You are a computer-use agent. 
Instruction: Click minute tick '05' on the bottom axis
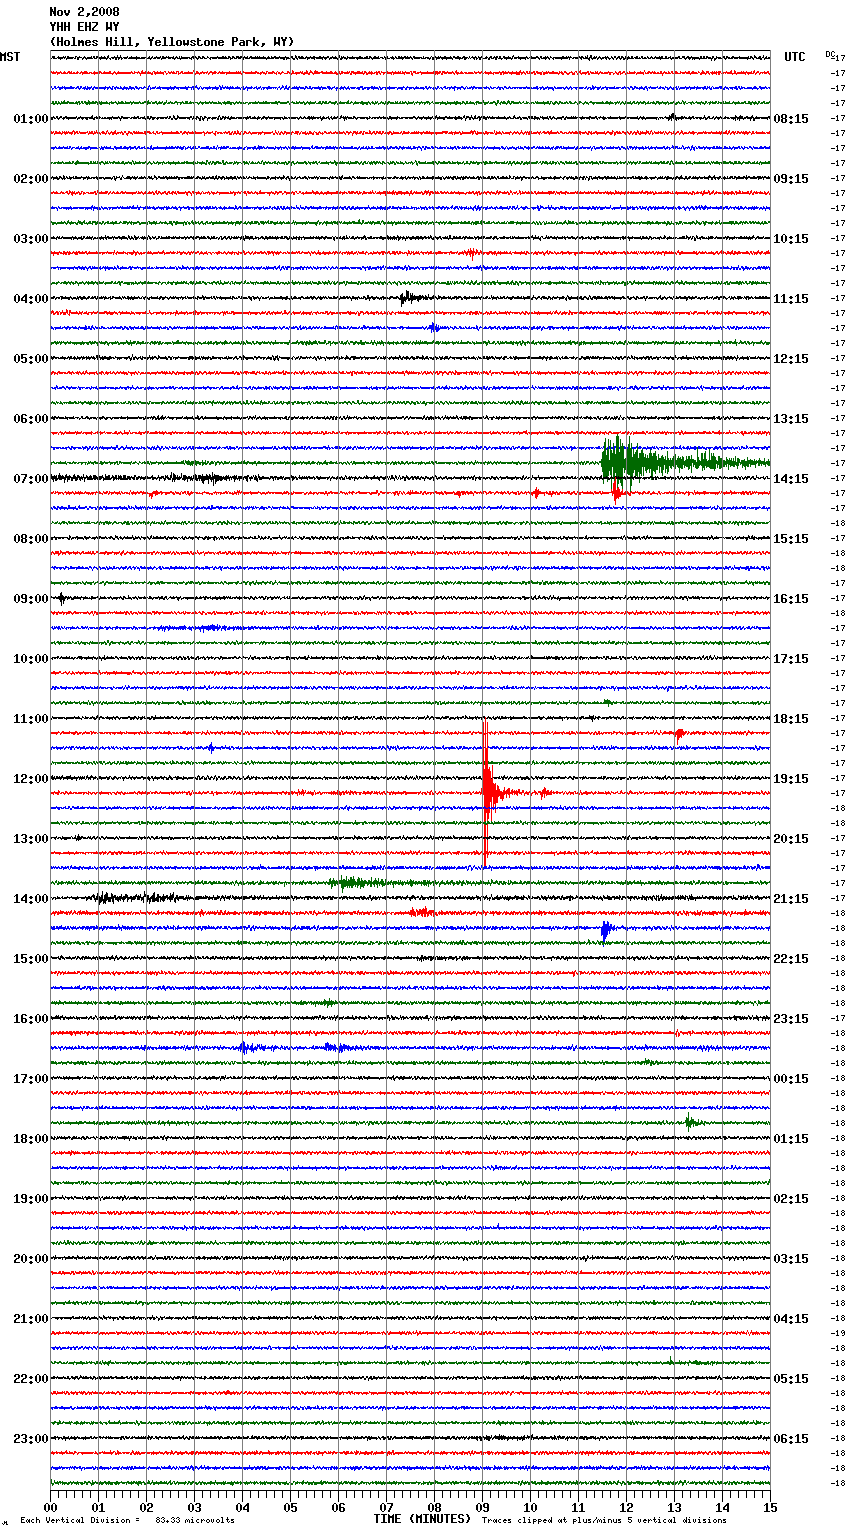coord(290,1507)
